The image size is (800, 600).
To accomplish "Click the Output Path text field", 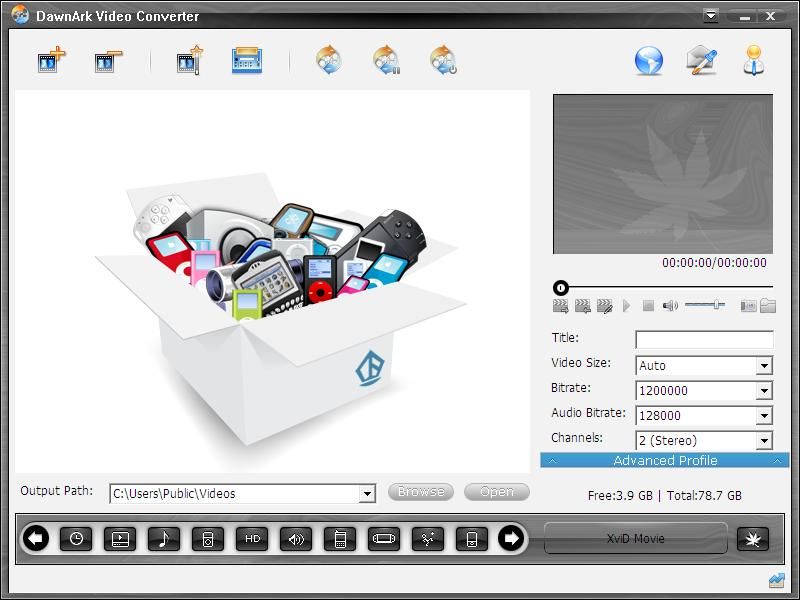I will point(235,494).
